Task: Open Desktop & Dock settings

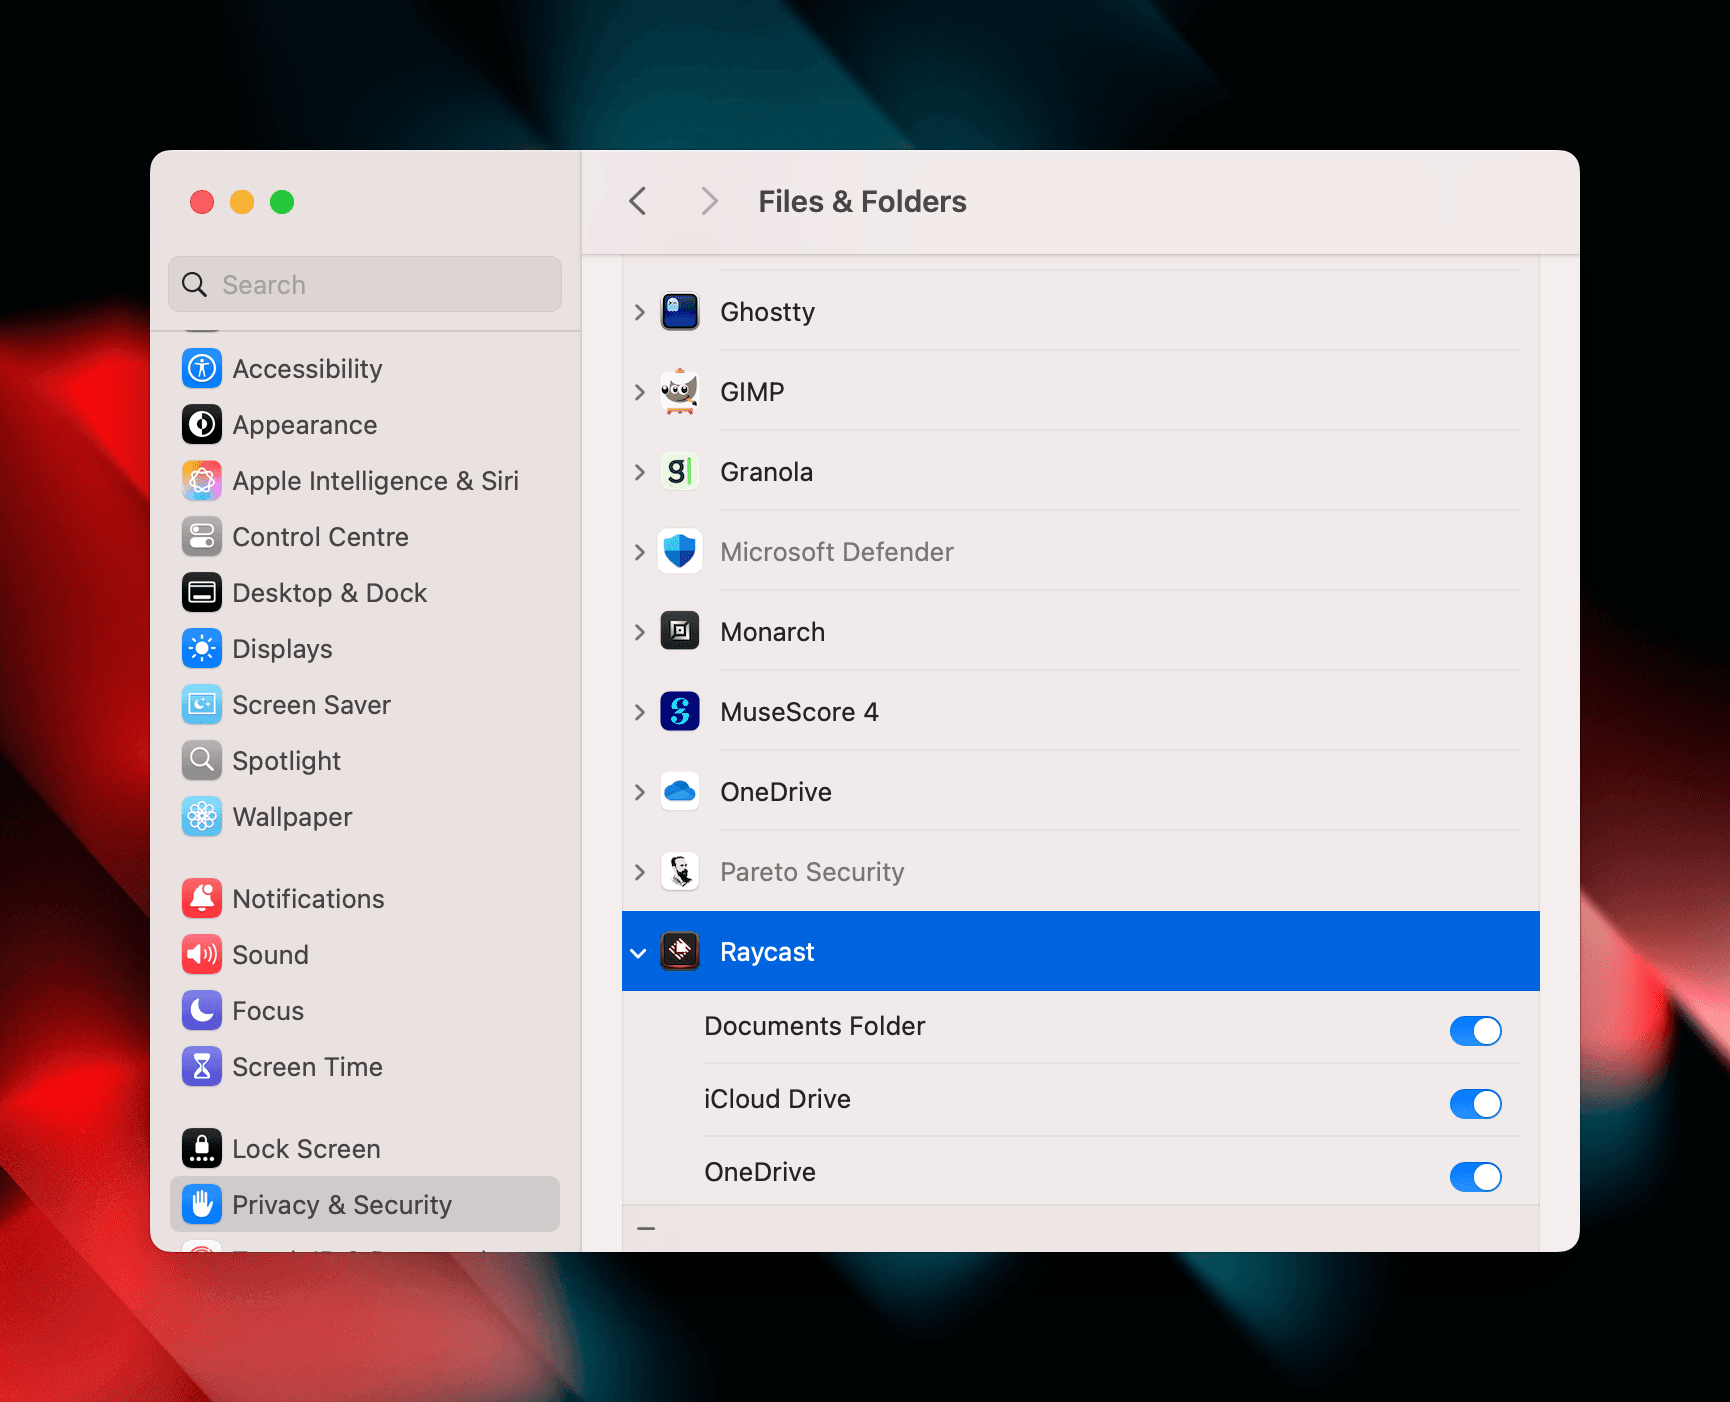Action: pyautogui.click(x=329, y=592)
